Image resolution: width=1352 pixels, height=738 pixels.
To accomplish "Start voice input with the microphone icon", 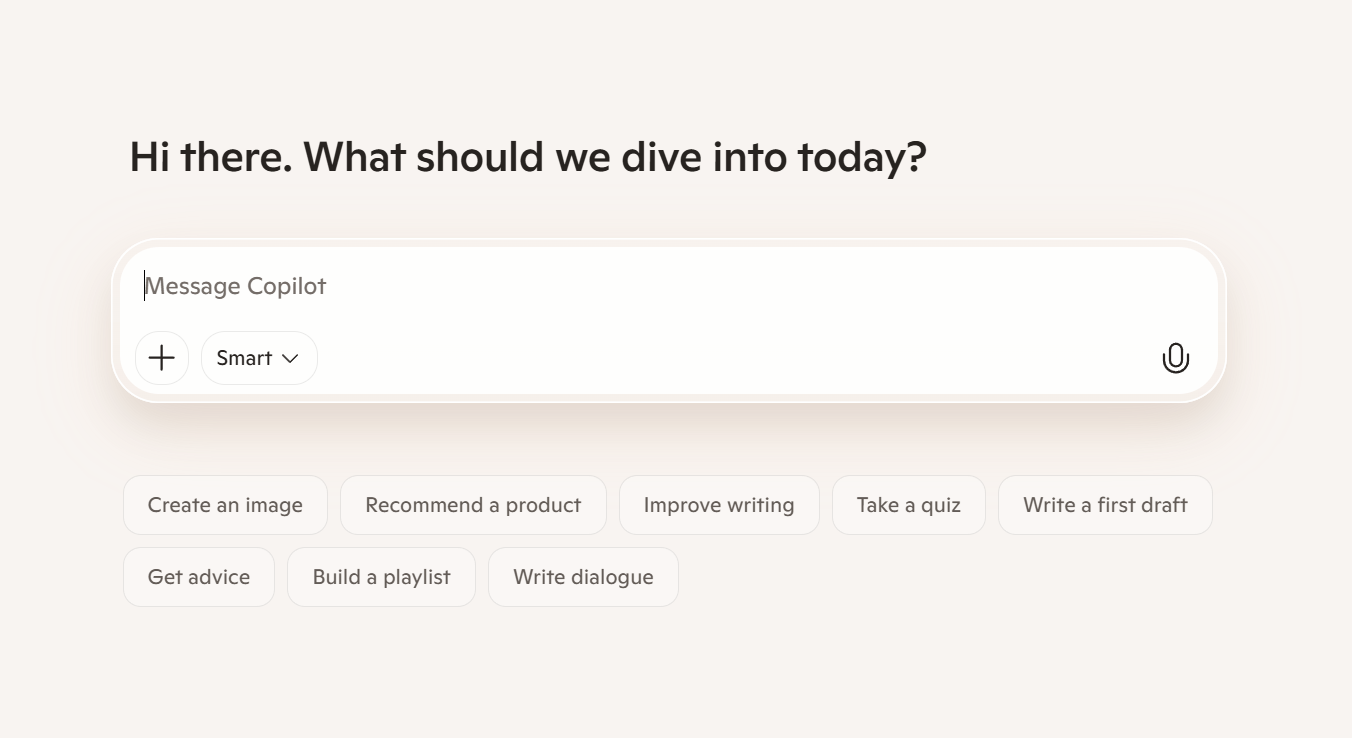I will (1176, 358).
